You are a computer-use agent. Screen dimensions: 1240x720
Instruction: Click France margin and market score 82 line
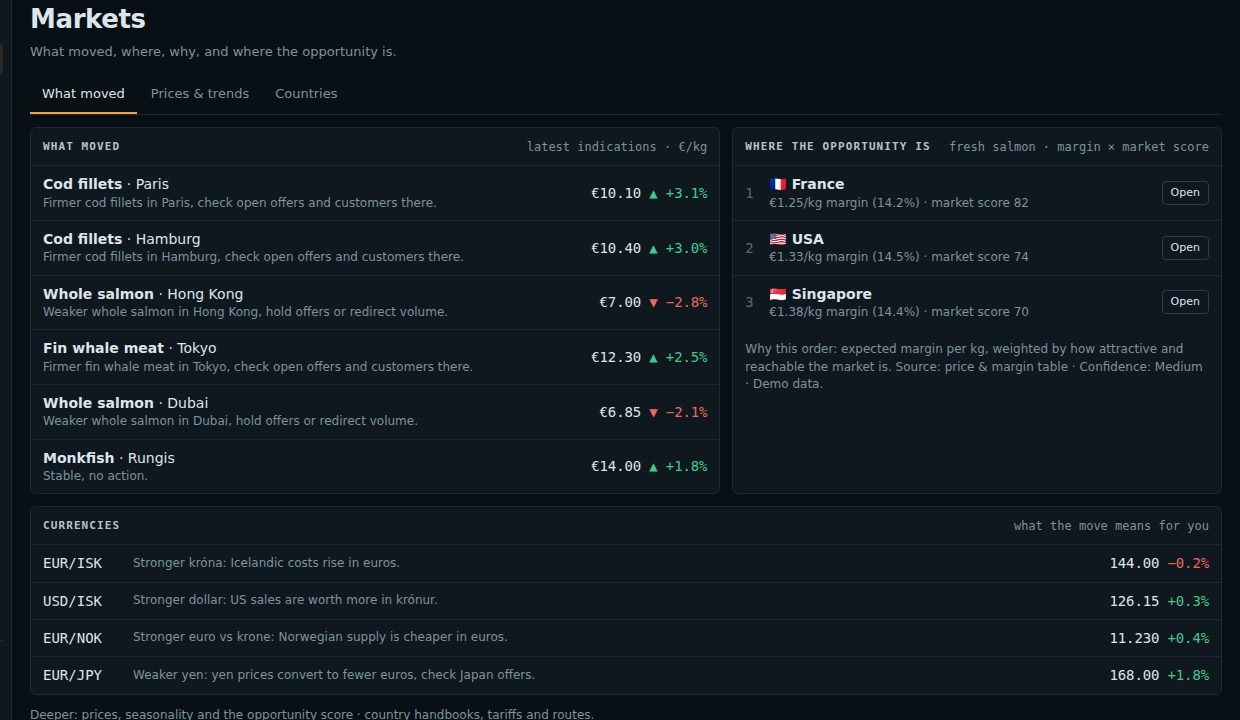coord(898,203)
